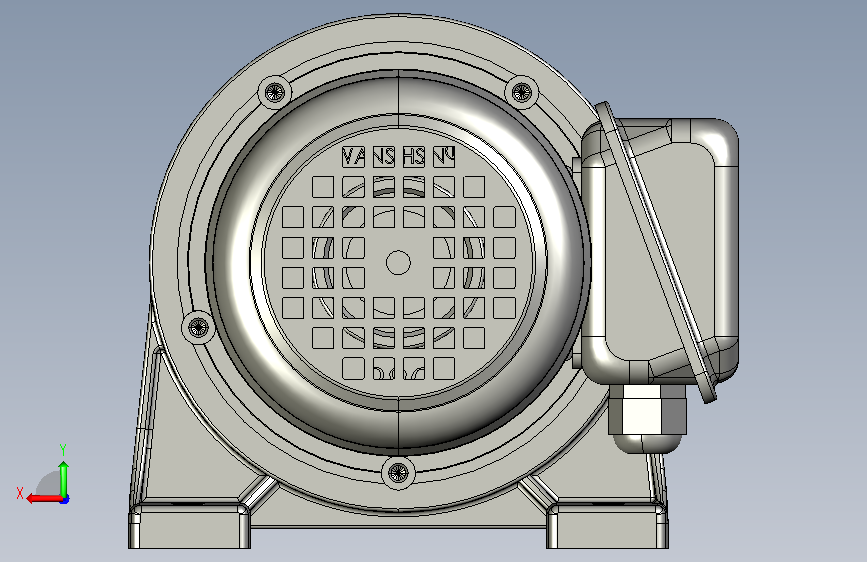Select the engraved "VA" marking on the fan cover
The height and width of the screenshot is (562, 867).
coord(353,157)
